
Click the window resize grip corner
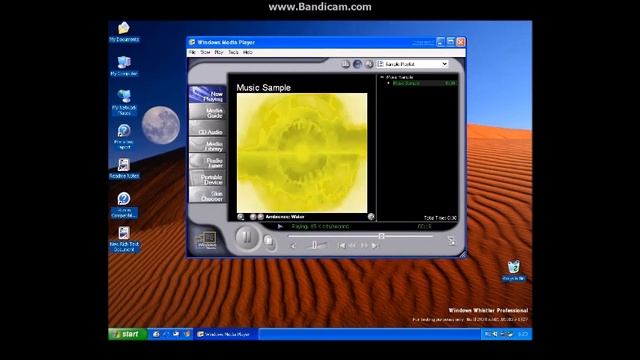(x=462, y=254)
